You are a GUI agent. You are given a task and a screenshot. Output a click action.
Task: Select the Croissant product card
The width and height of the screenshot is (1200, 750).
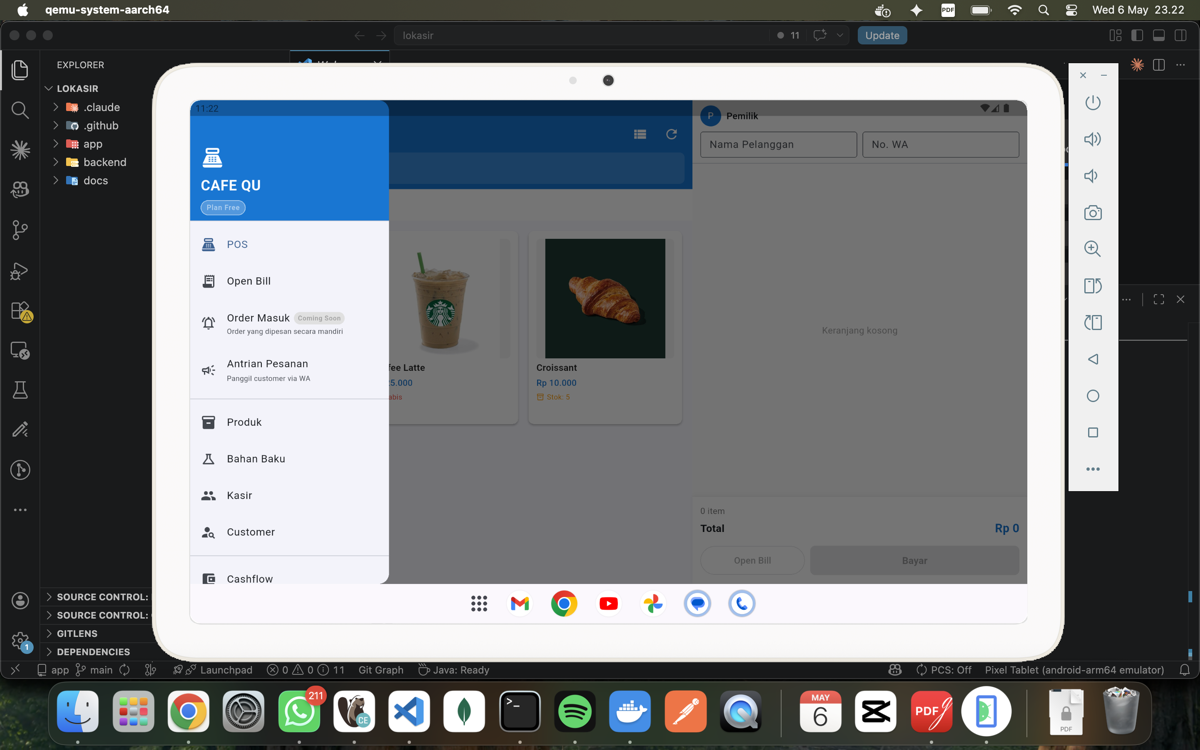click(x=605, y=327)
